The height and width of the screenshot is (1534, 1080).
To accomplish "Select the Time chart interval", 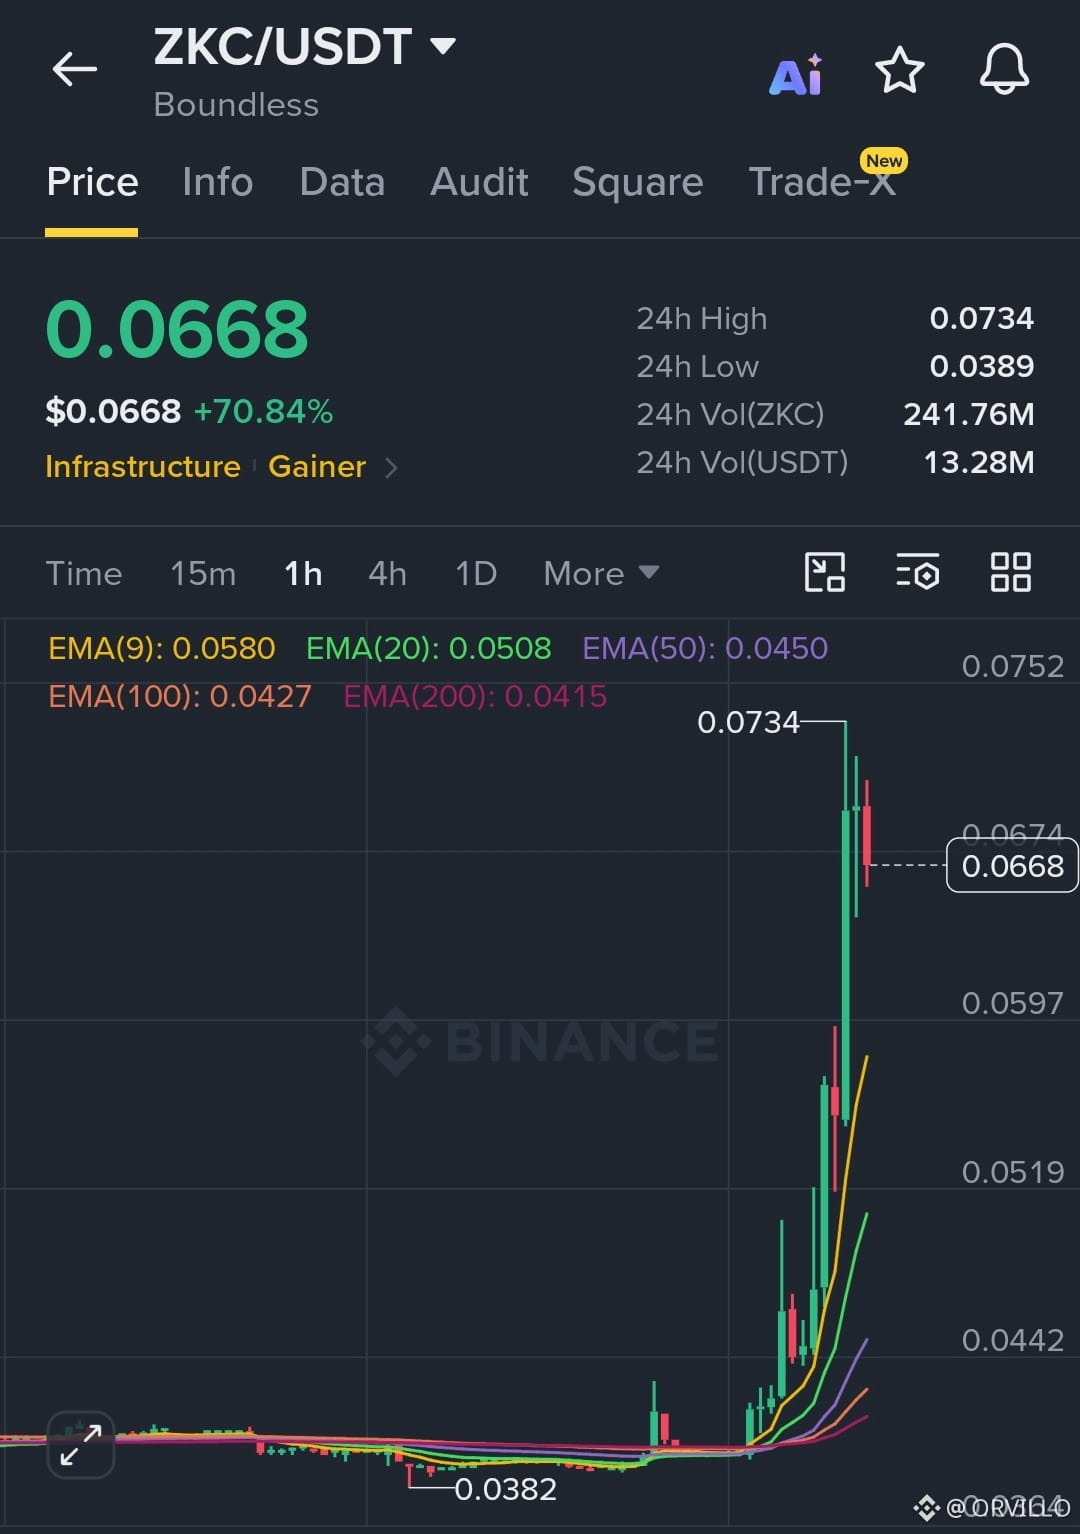I will 84,574.
